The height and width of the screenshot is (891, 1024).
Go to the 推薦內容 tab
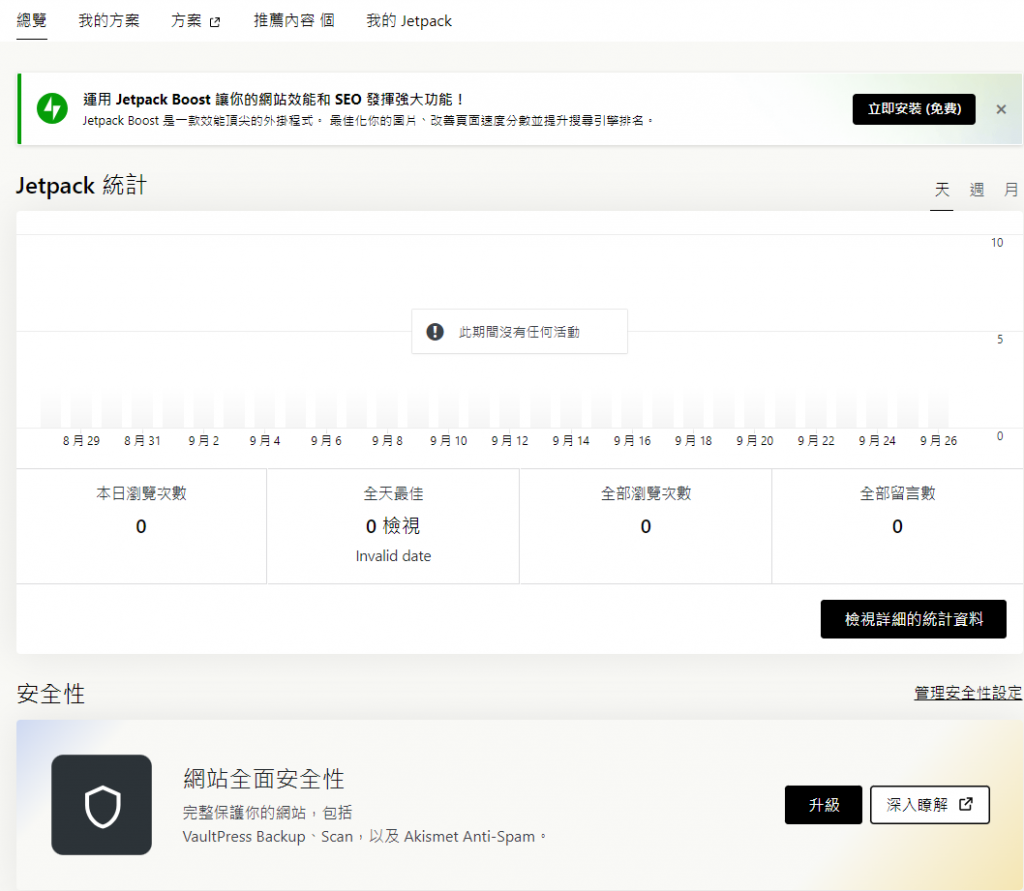coord(294,20)
